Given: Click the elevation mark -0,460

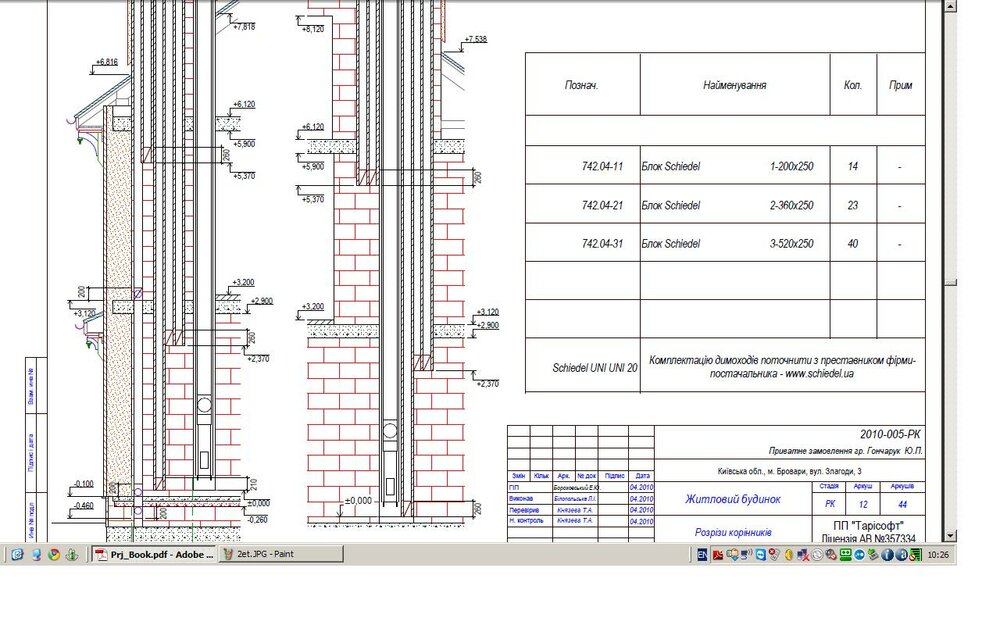Looking at the screenshot, I should pos(83,505).
